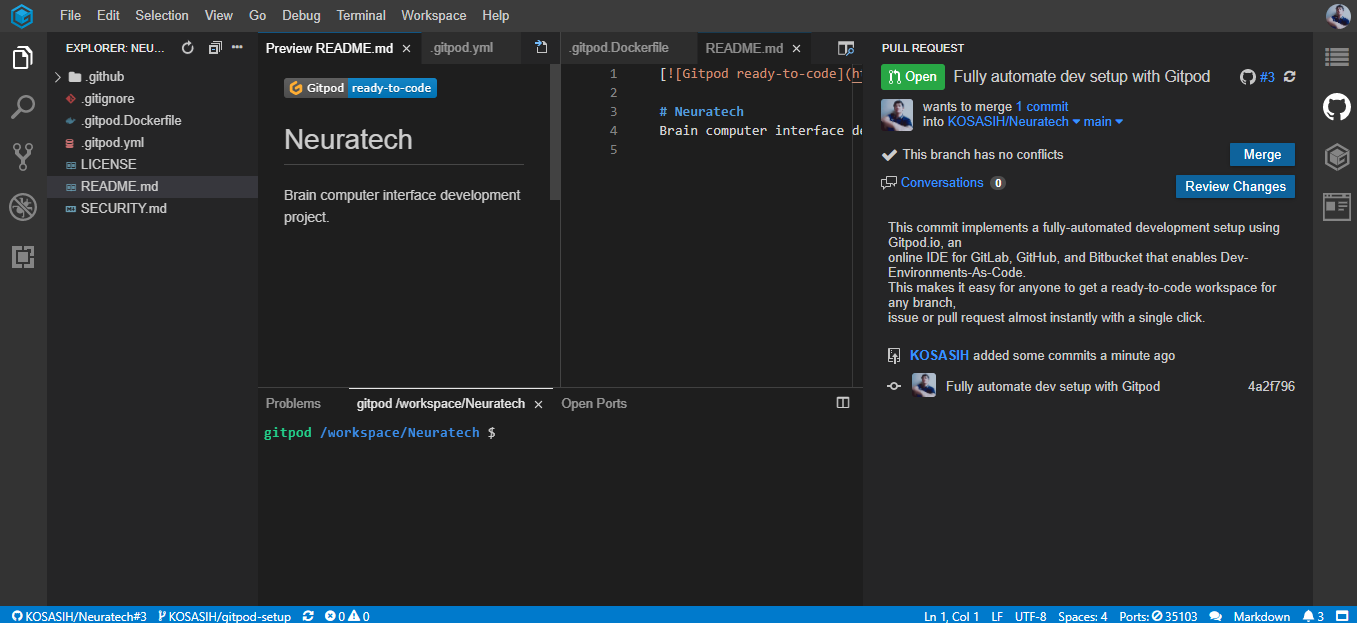This screenshot has height=623, width=1357.
Task: Click KOSASIH/gitpod-setup branch in status bar
Action: 224,616
